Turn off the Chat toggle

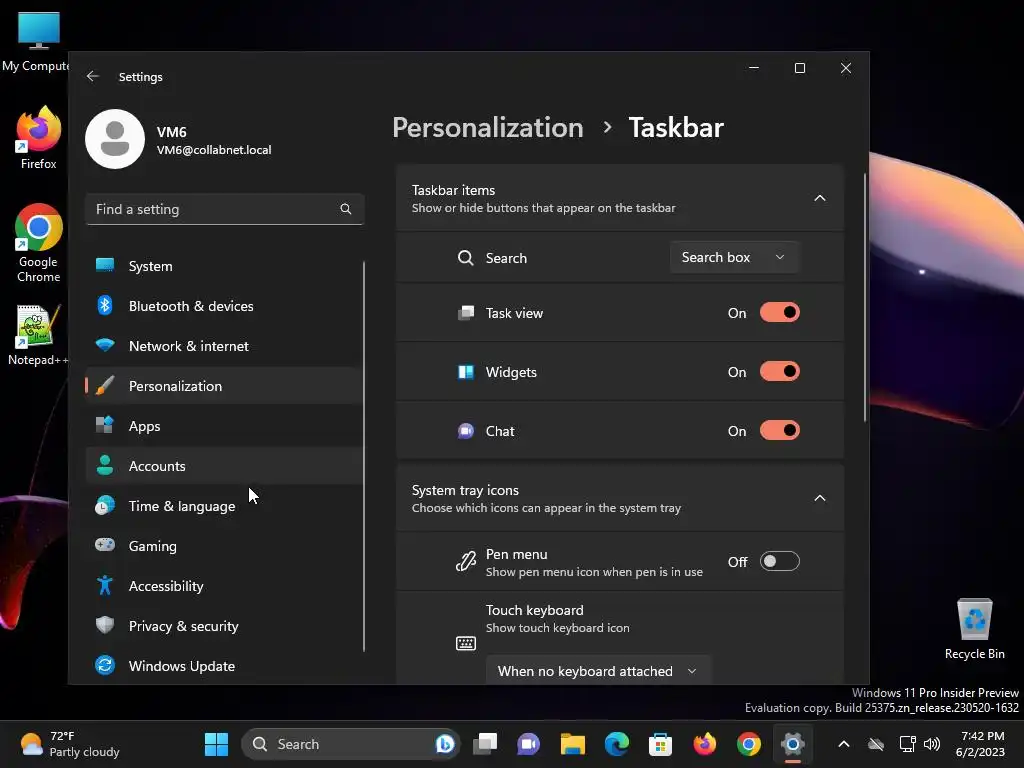pyautogui.click(x=779, y=431)
